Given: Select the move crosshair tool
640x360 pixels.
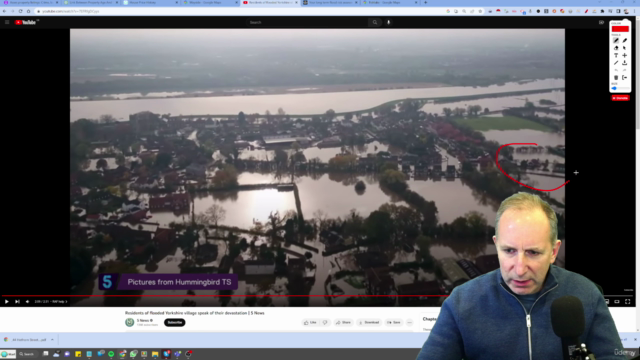Looking at the screenshot, I should (x=624, y=55).
